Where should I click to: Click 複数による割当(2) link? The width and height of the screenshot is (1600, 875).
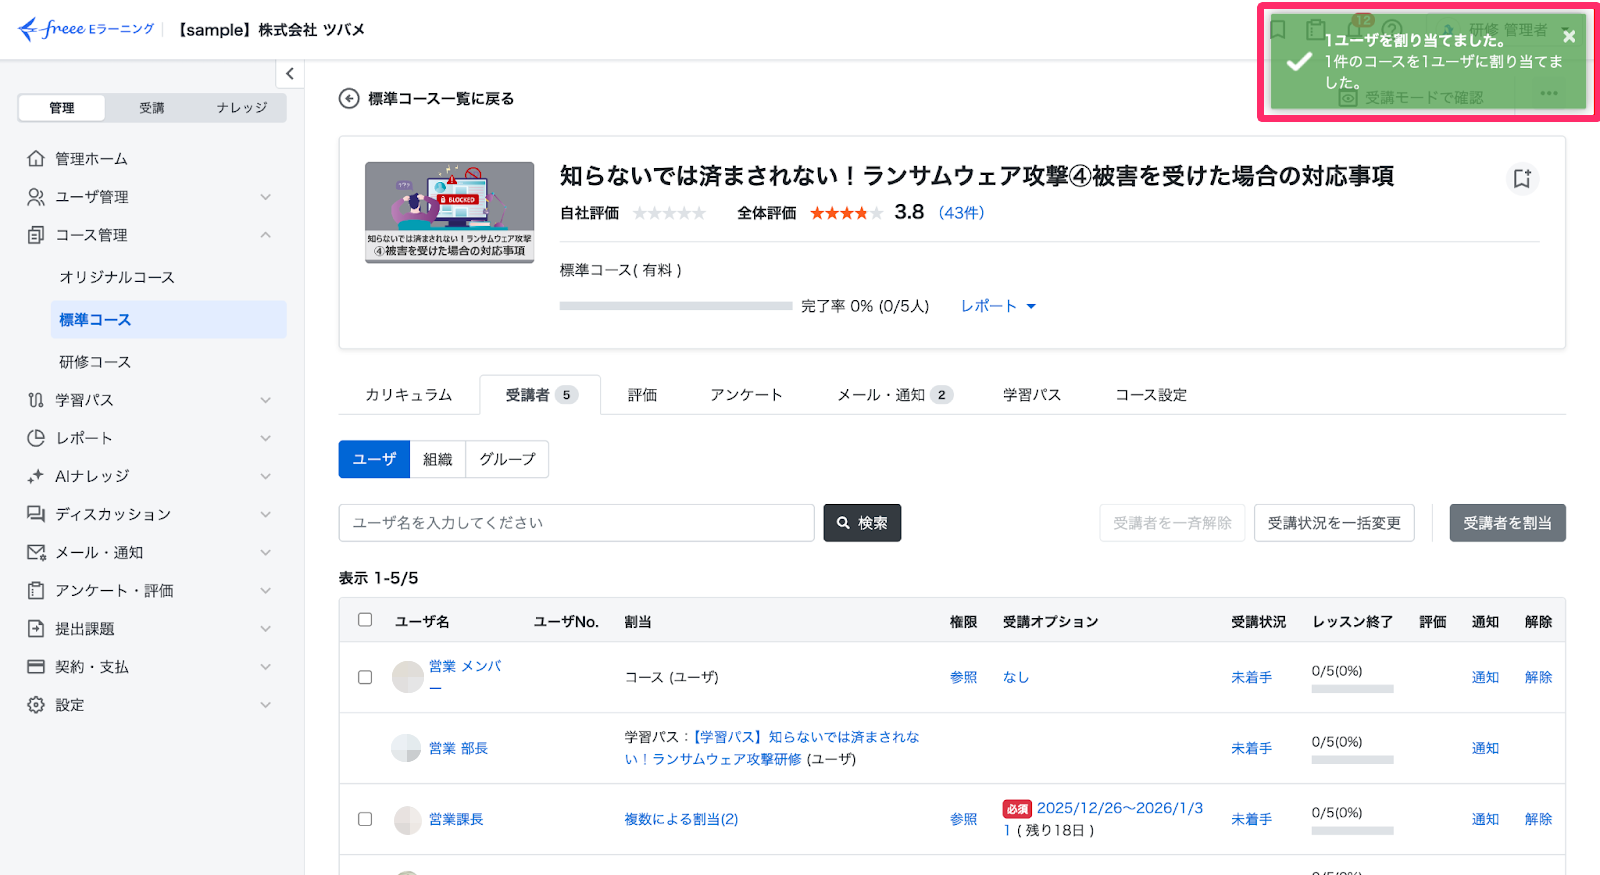[x=681, y=819]
